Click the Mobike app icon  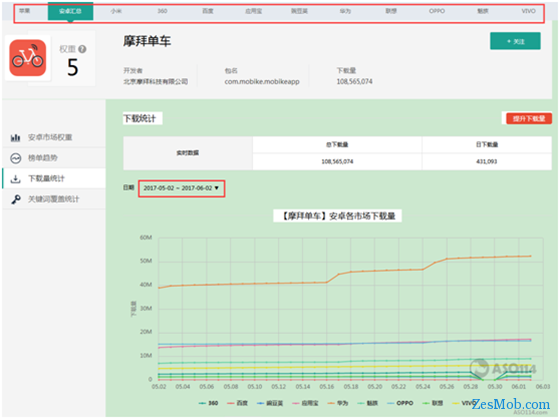pos(28,58)
